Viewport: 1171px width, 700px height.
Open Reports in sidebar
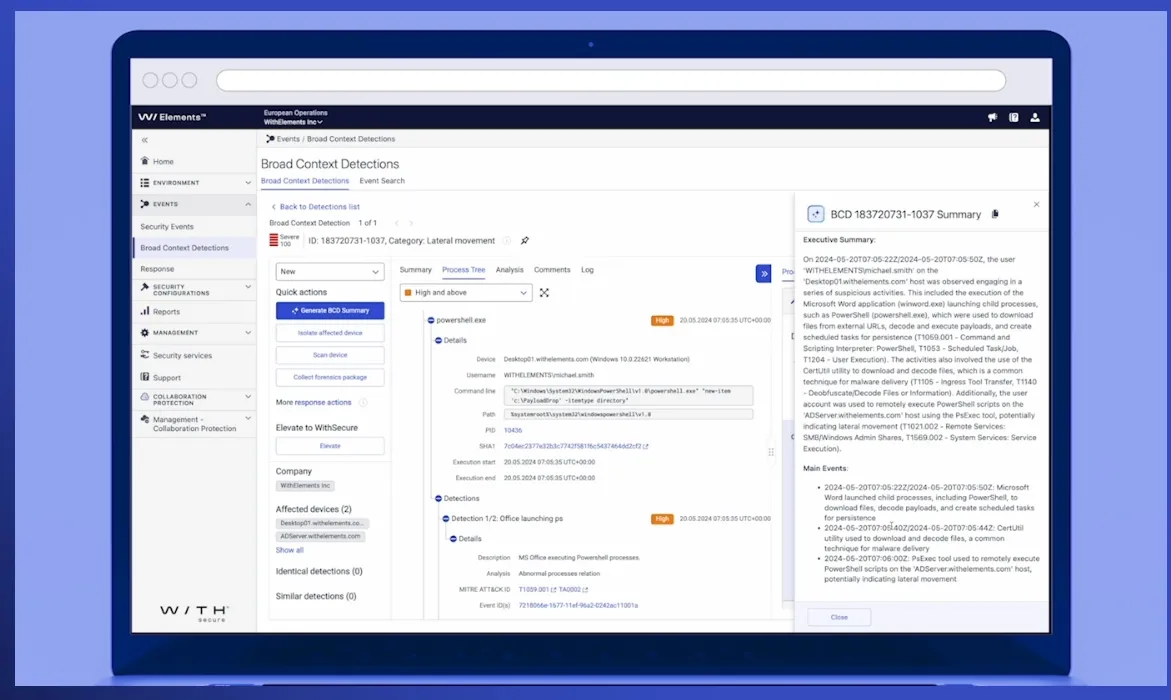pyautogui.click(x=166, y=312)
